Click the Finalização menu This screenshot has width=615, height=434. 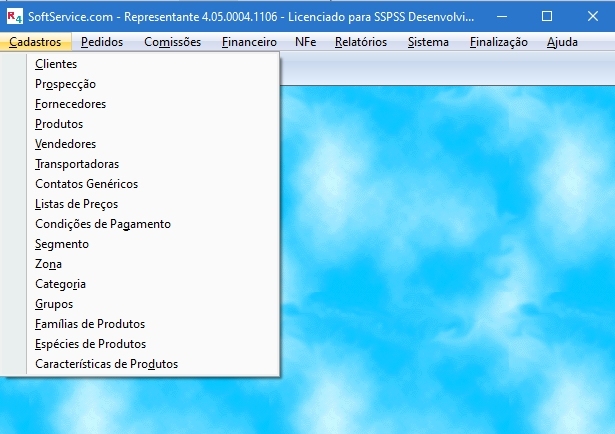pyautogui.click(x=498, y=42)
